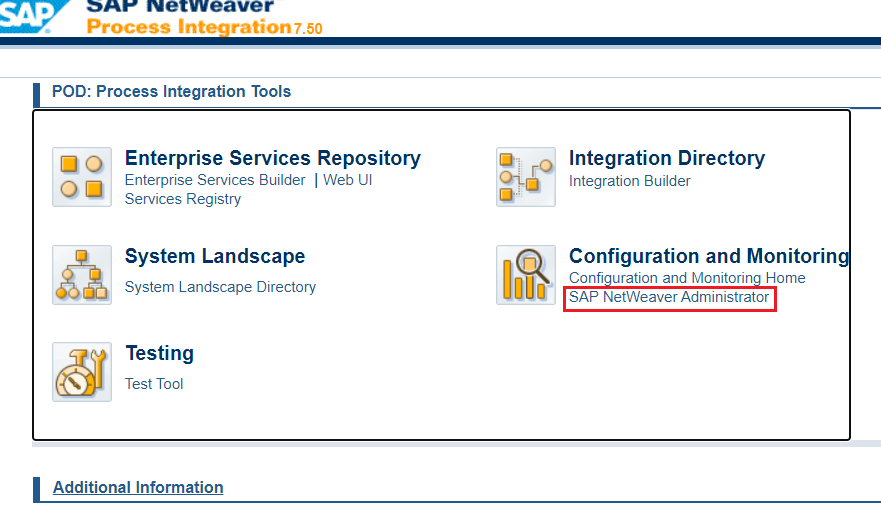
Task: Open the Web UI link
Action: pos(347,180)
